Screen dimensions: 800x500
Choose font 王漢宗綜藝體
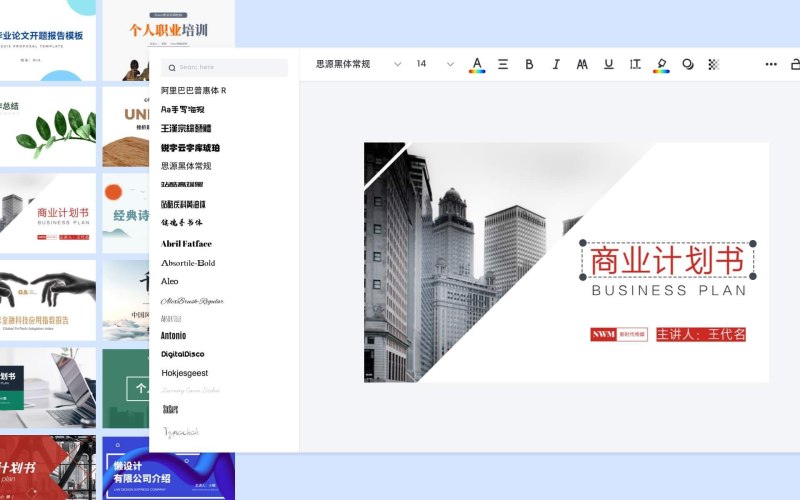(186, 128)
